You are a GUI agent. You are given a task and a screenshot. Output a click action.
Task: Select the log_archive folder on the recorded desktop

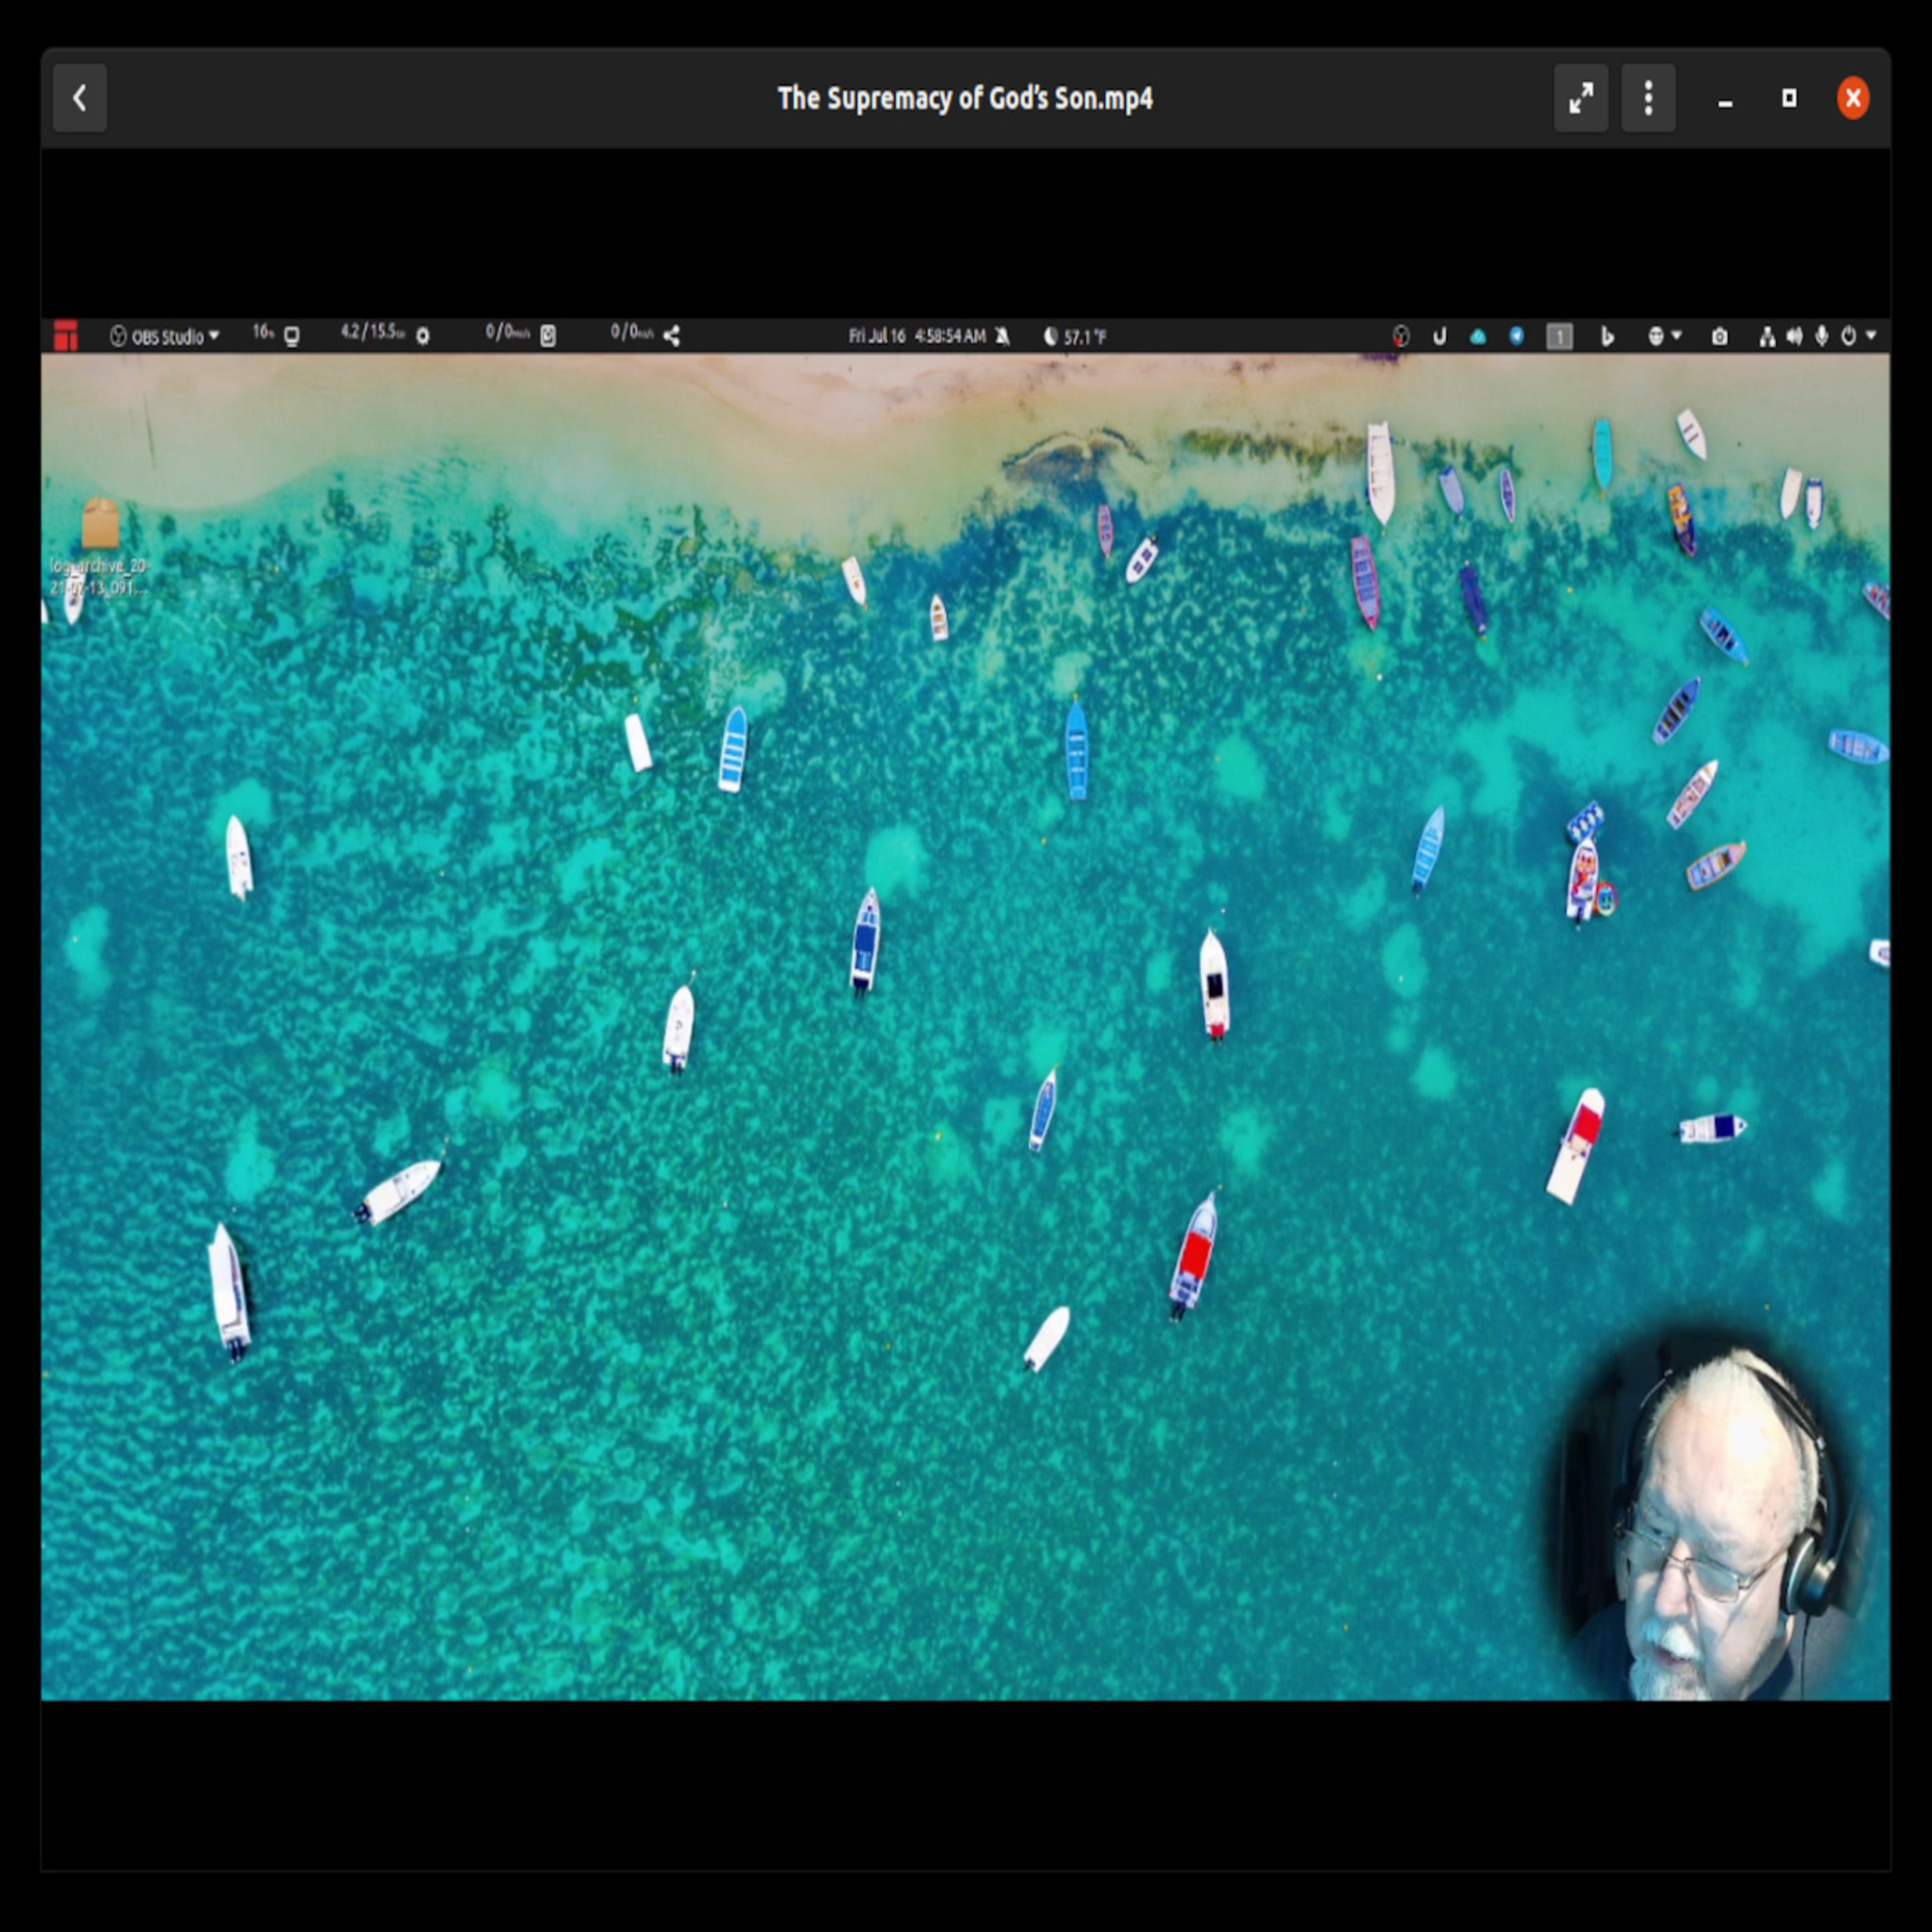[x=100, y=546]
